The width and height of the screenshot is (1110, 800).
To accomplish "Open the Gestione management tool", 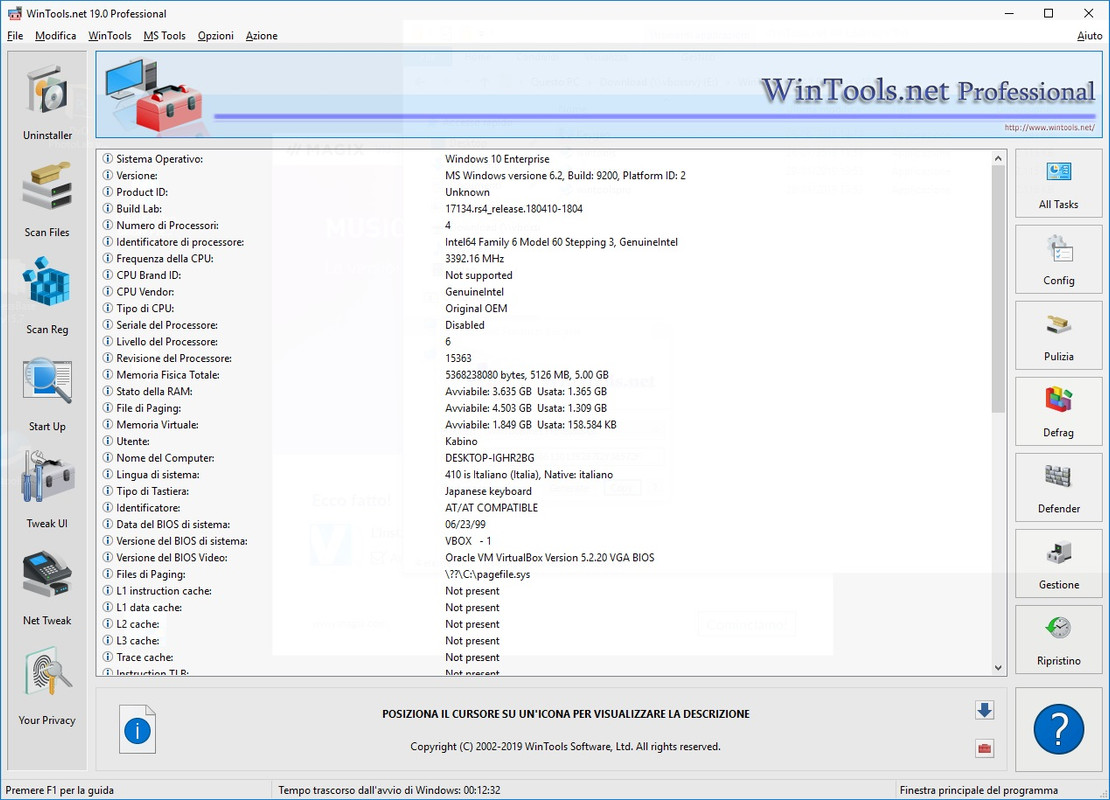I will click(1058, 564).
